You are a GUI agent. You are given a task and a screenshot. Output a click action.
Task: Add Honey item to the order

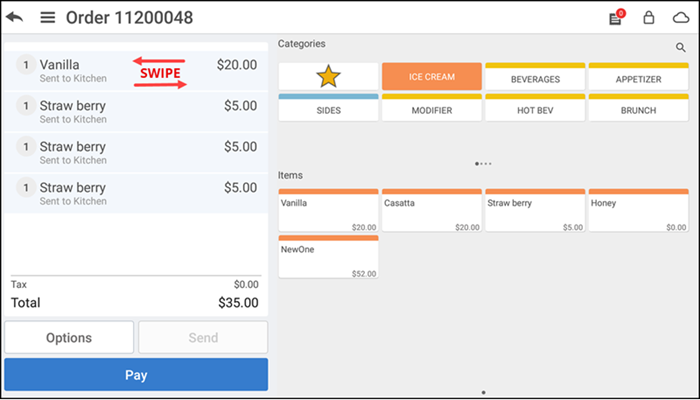(638, 211)
